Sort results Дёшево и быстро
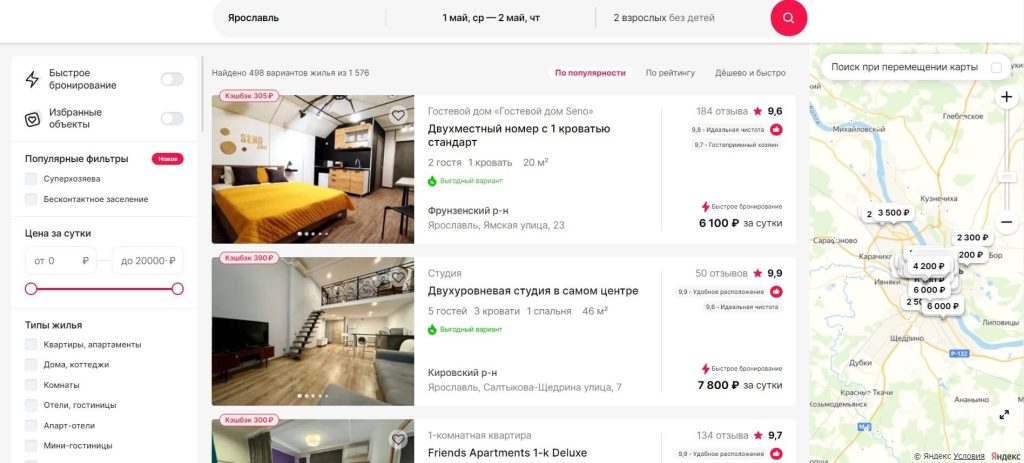The width and height of the screenshot is (1024, 463). click(x=750, y=73)
